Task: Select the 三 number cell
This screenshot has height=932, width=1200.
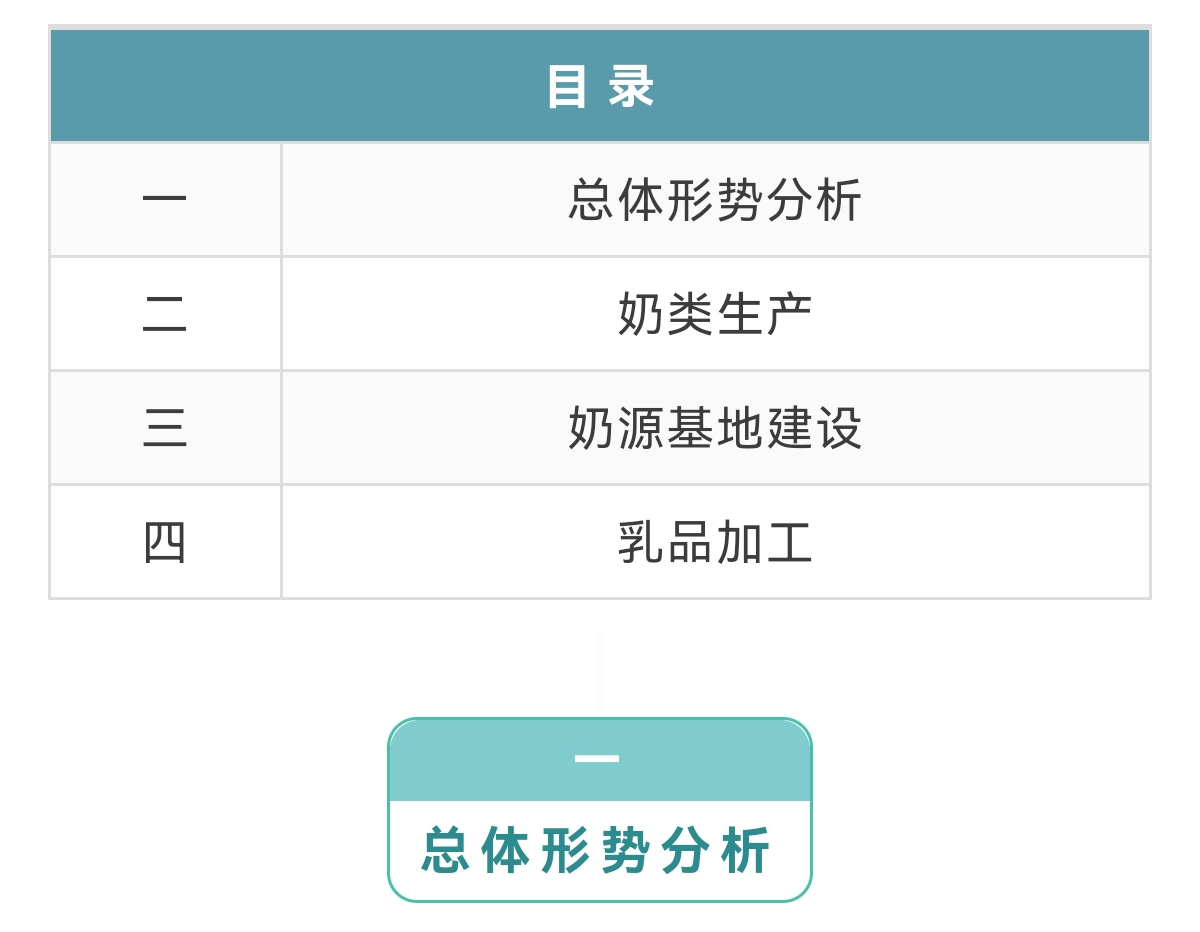Action: (x=166, y=428)
